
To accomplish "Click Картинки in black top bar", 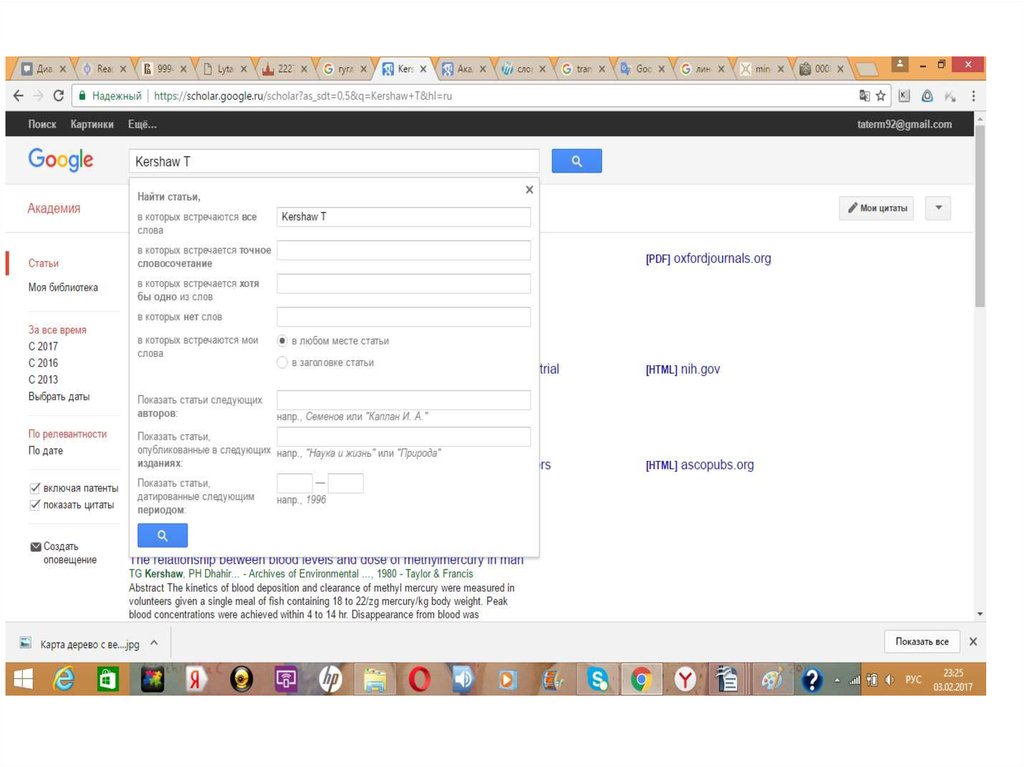I will click(x=92, y=124).
